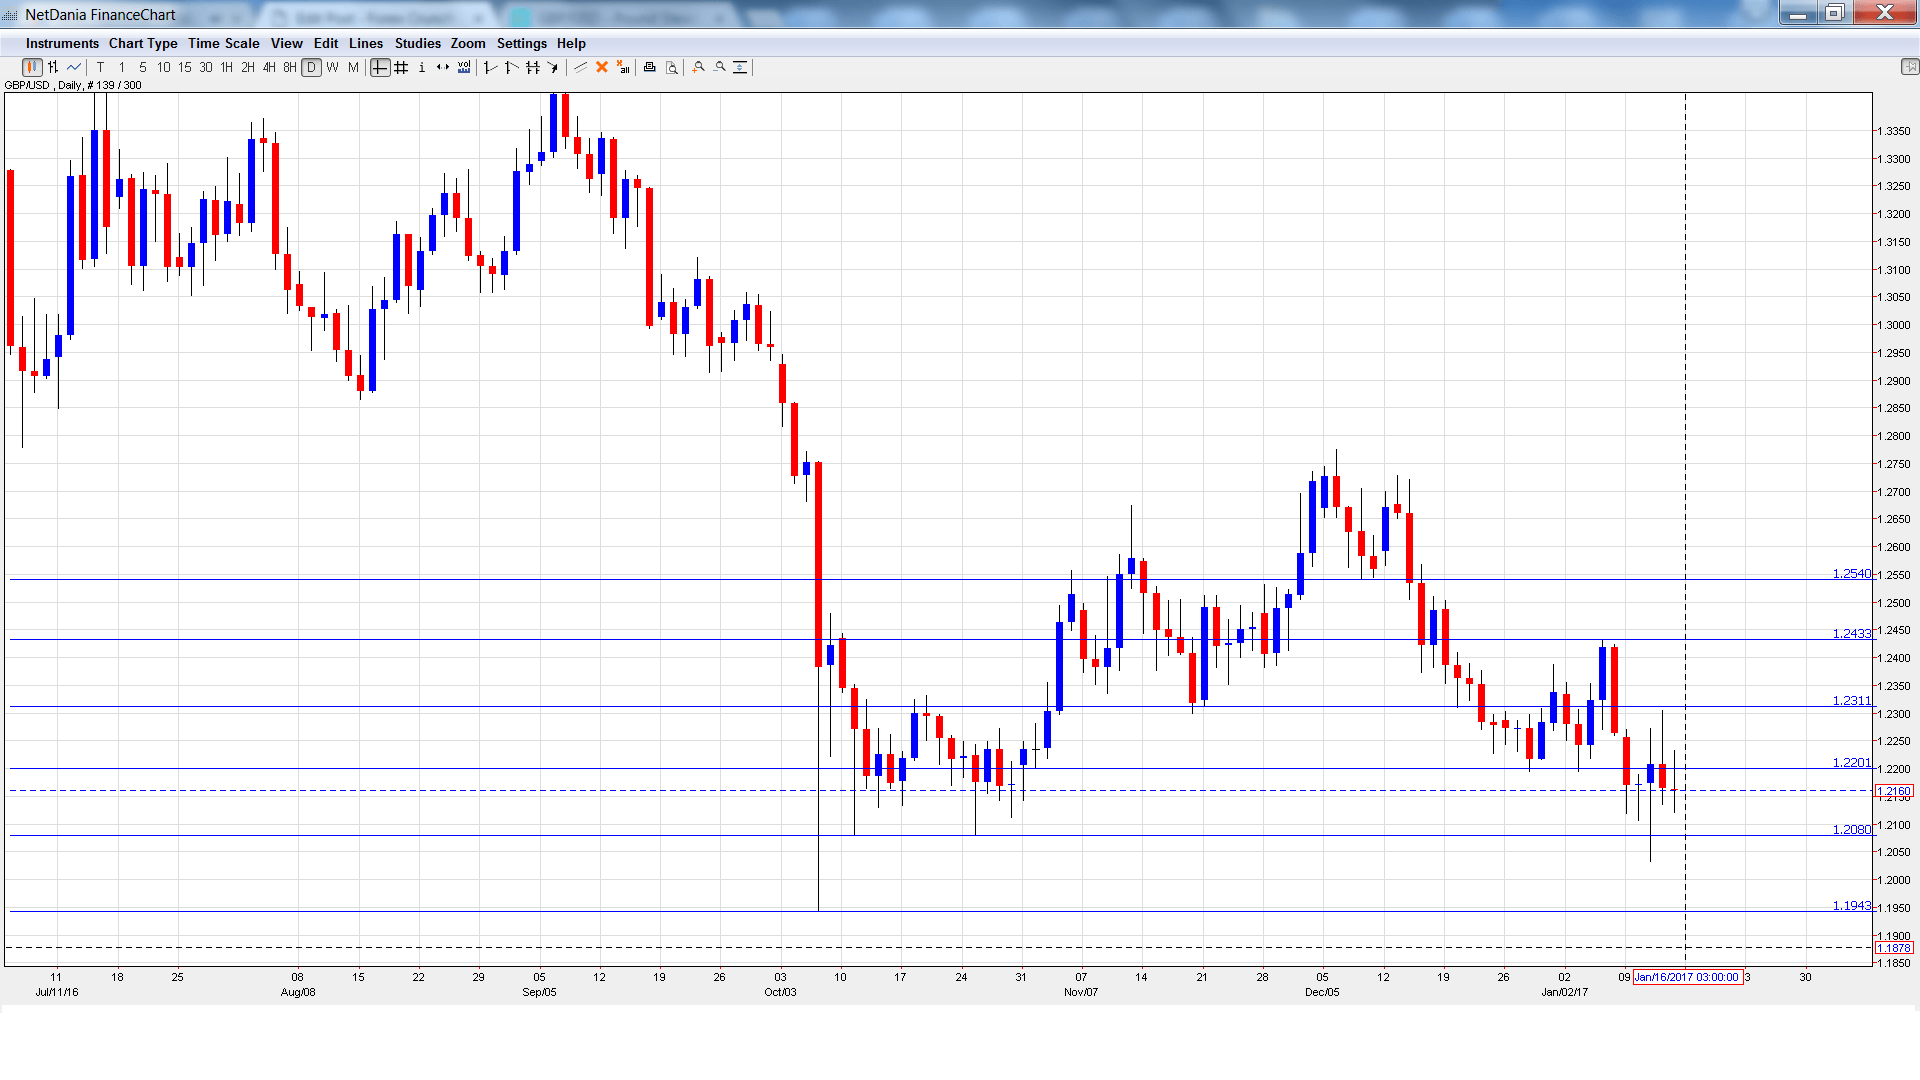Open the Studies menu
1920x1080 pixels.
point(418,44)
